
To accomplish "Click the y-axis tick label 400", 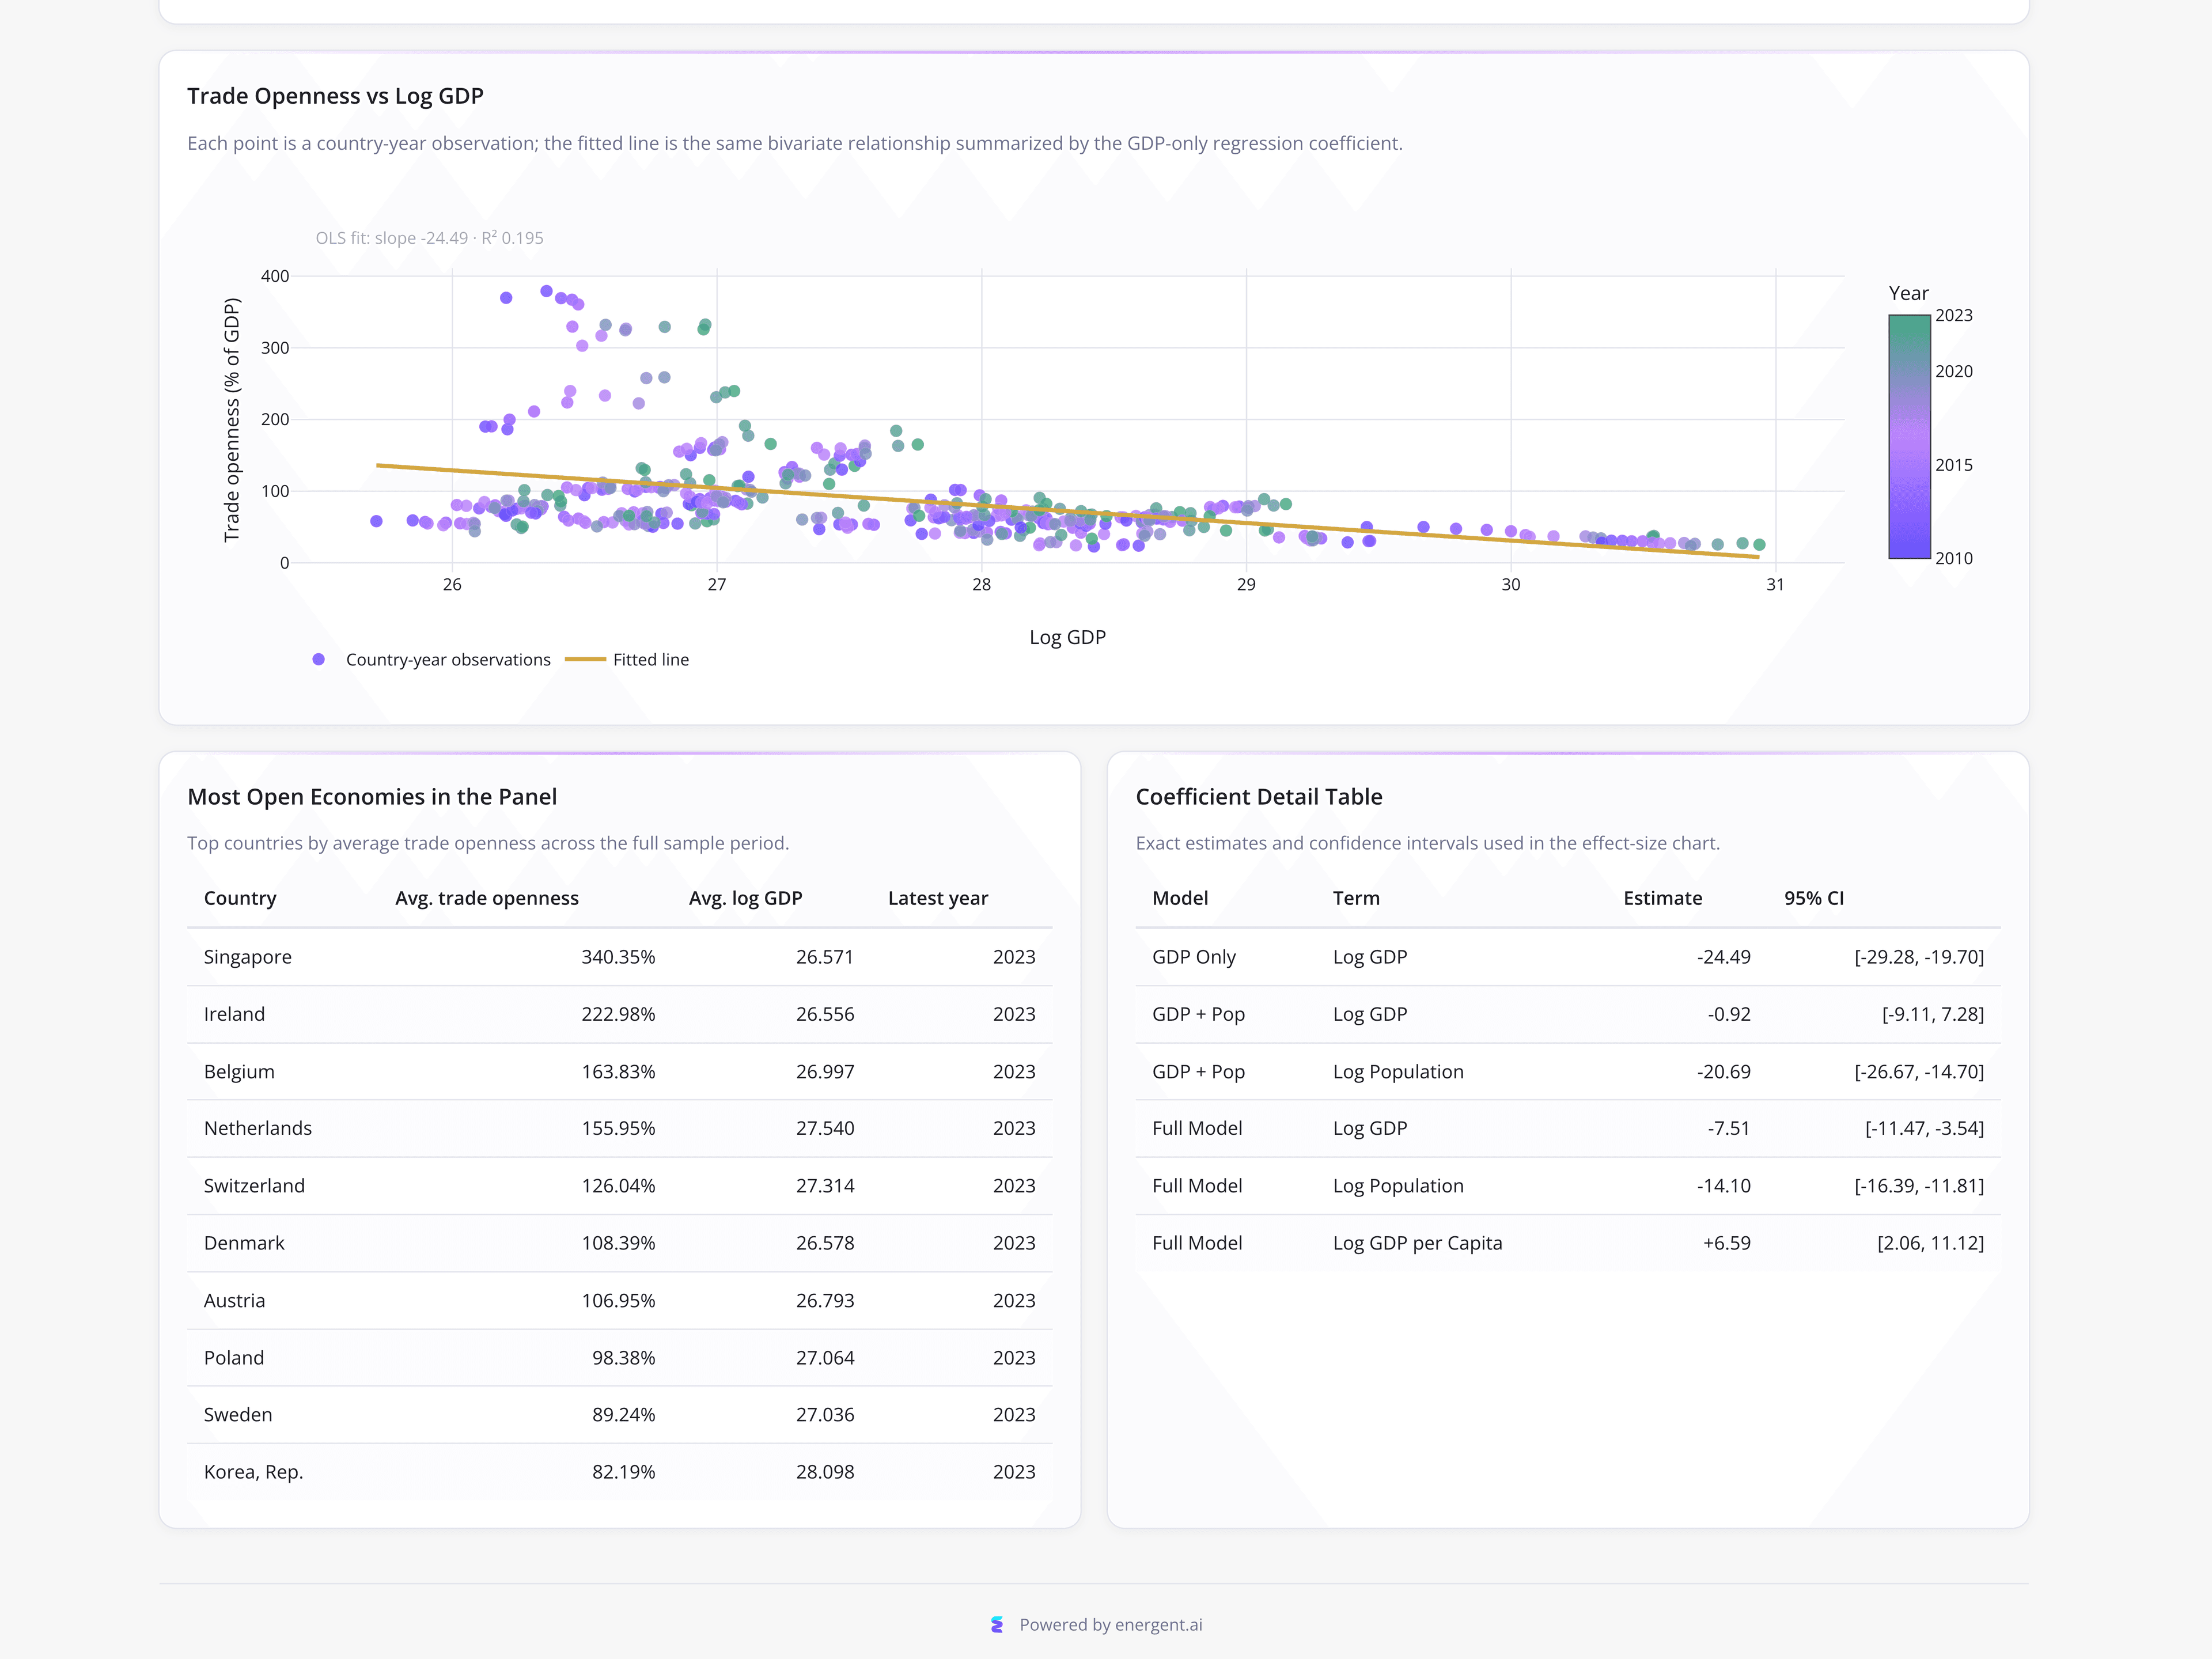I will [275, 276].
